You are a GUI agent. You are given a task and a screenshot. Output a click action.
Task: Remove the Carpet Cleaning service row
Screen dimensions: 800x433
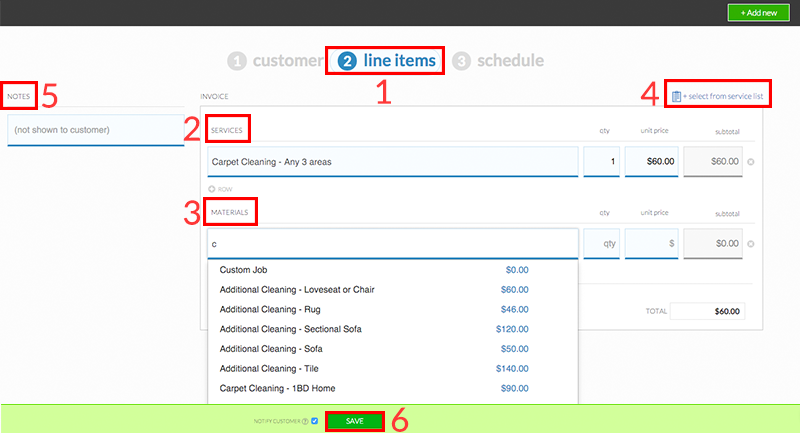(x=751, y=161)
